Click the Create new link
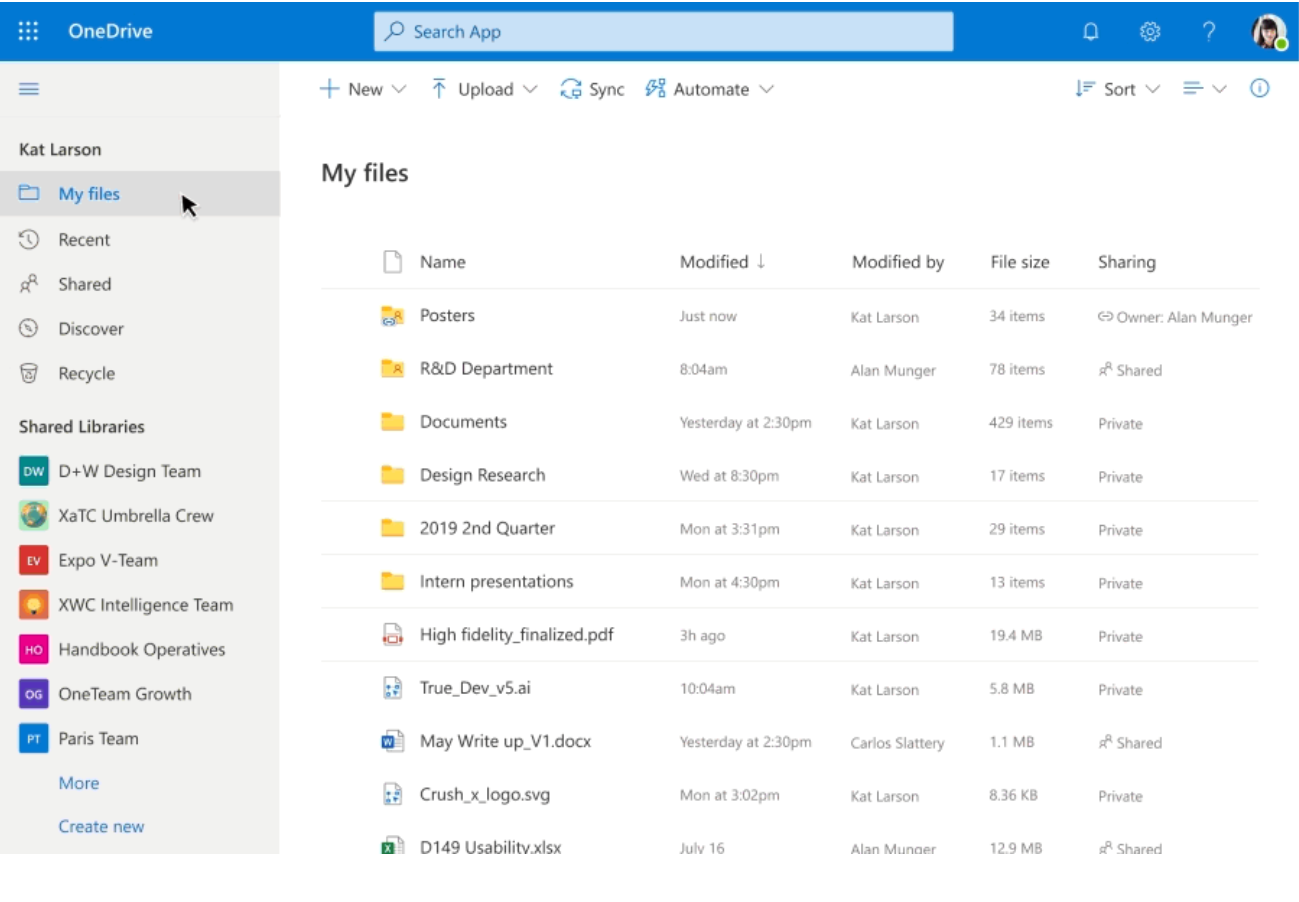Image resolution: width=1299 pixels, height=902 pixels. pos(101,827)
